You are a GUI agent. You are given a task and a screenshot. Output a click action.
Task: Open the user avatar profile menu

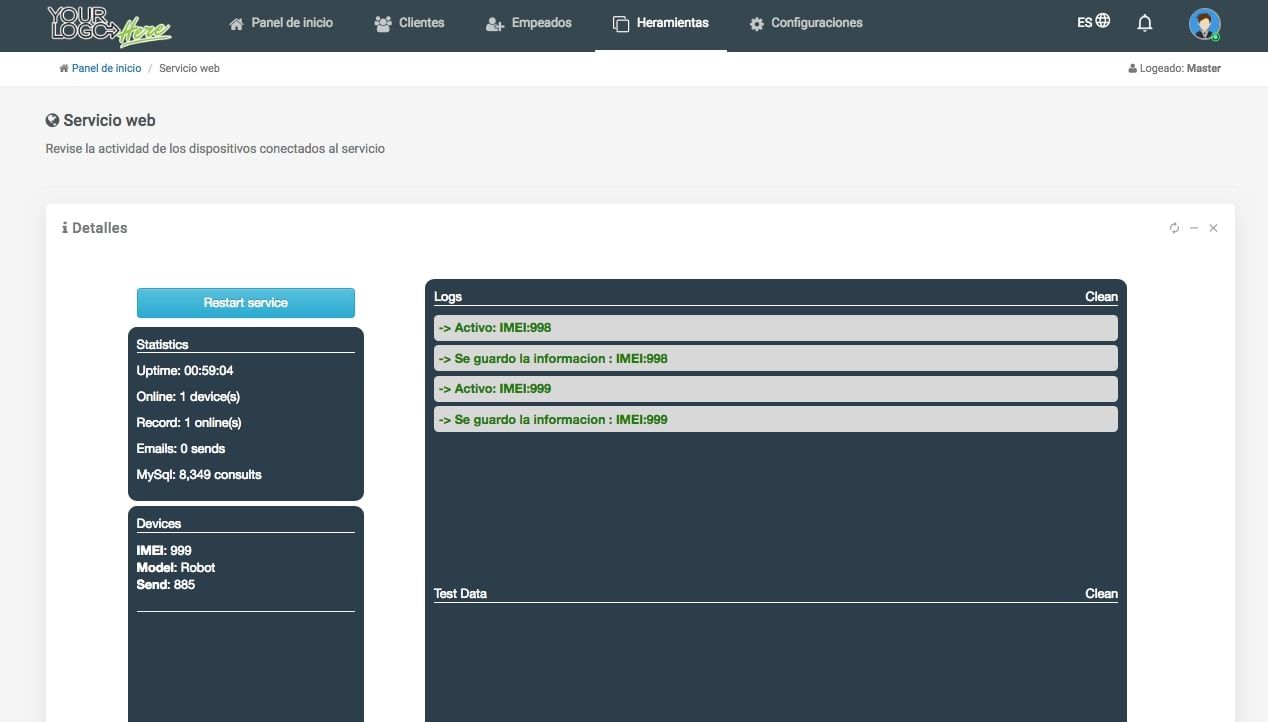coord(1204,23)
